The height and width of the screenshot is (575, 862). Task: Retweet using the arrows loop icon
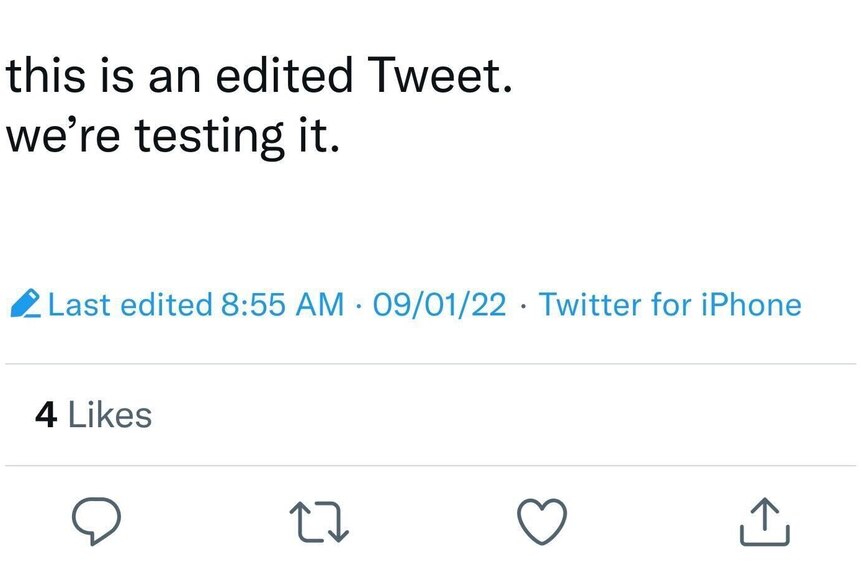click(x=319, y=521)
